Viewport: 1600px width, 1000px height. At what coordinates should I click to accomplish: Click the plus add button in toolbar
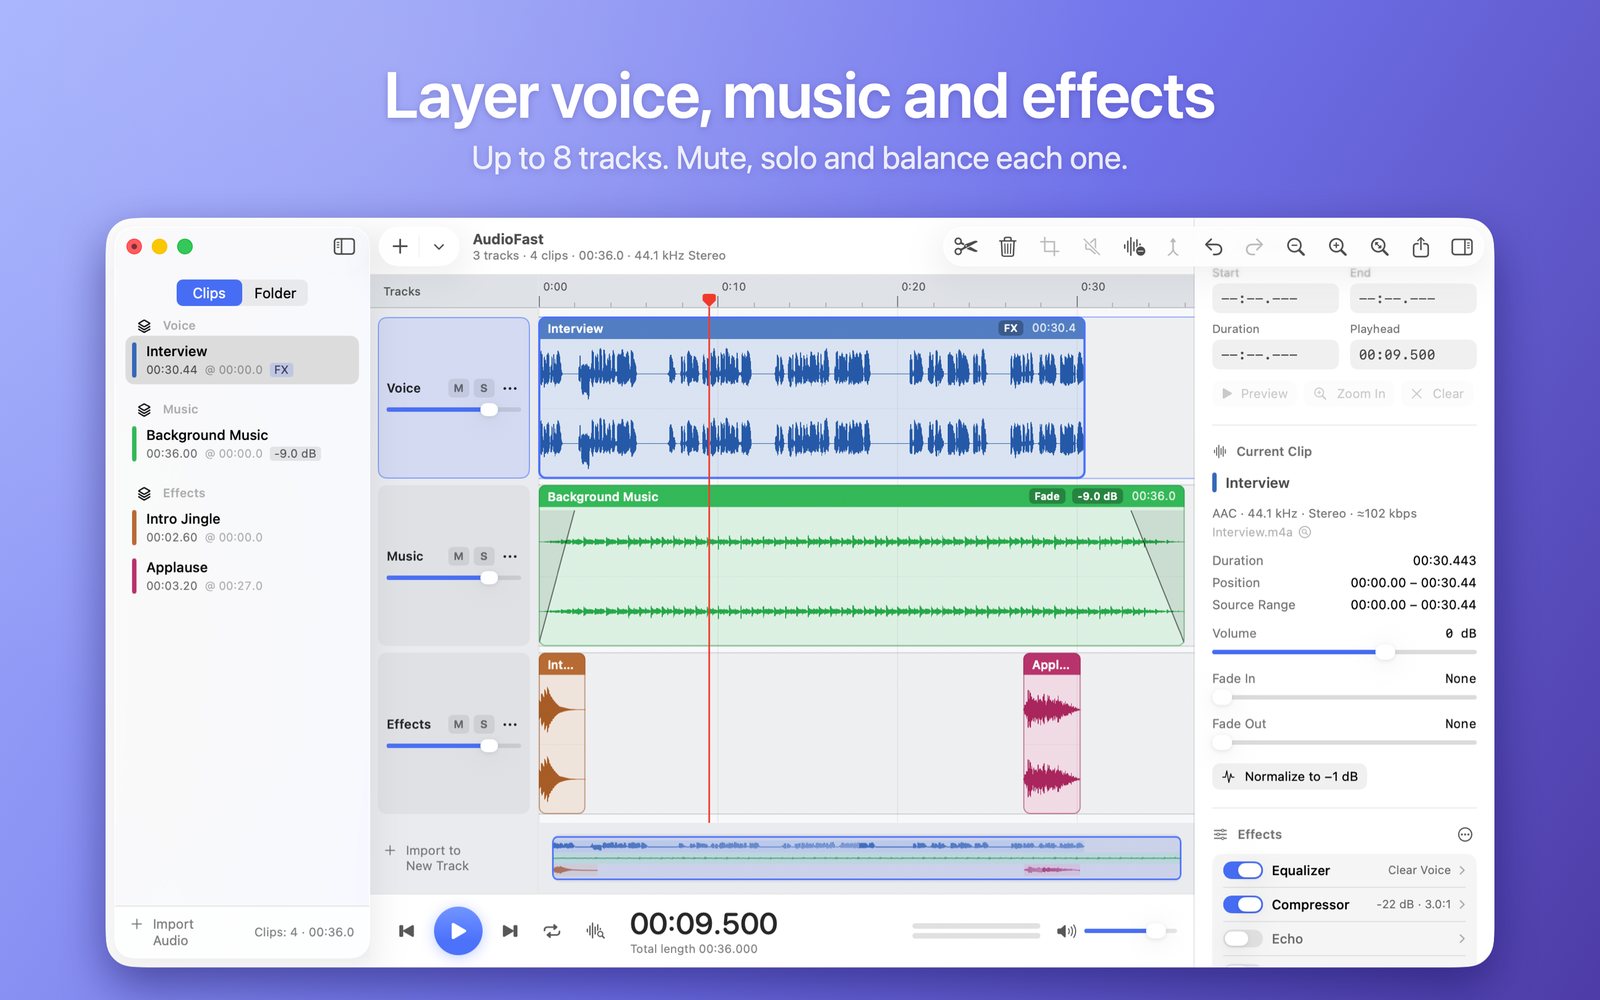click(x=400, y=246)
